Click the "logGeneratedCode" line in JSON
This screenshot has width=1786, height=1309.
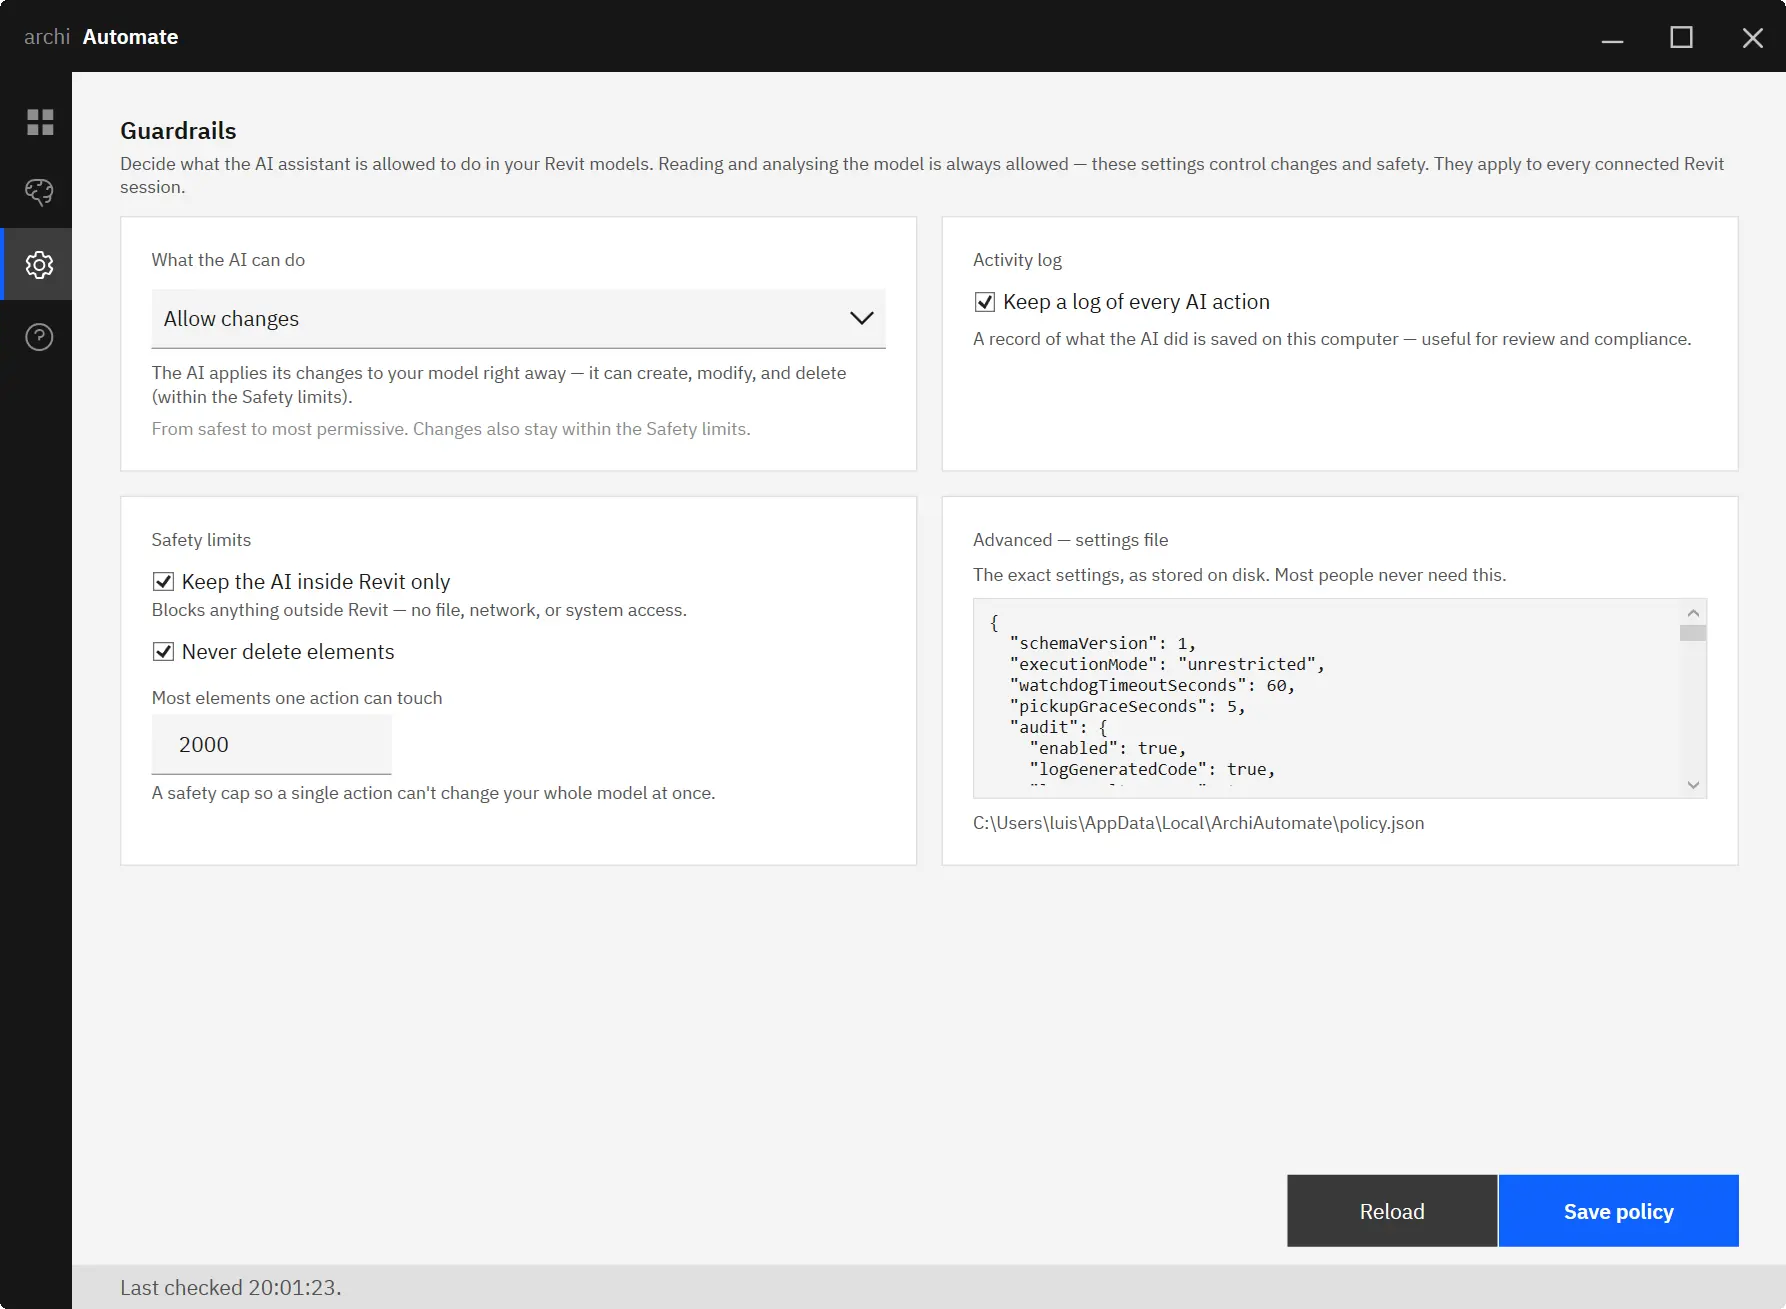(x=1152, y=769)
